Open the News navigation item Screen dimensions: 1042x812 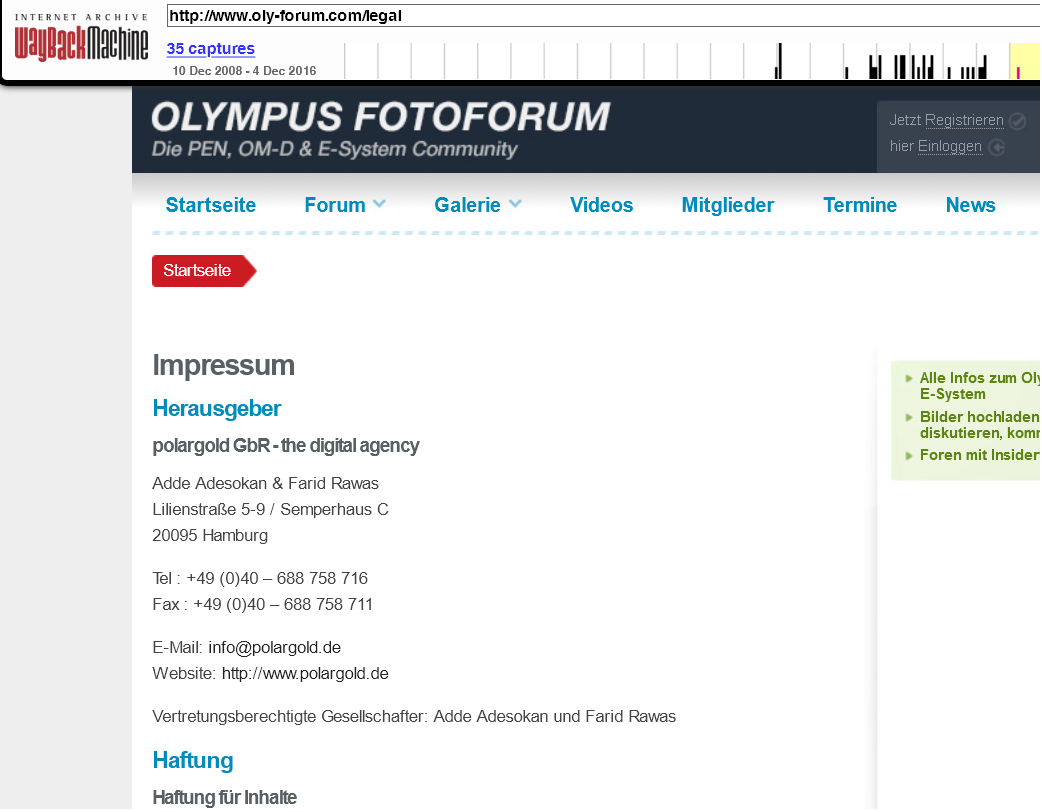[x=970, y=205]
